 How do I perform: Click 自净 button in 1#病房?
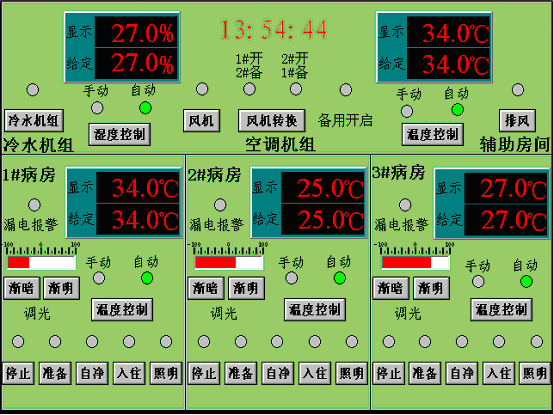click(x=92, y=373)
